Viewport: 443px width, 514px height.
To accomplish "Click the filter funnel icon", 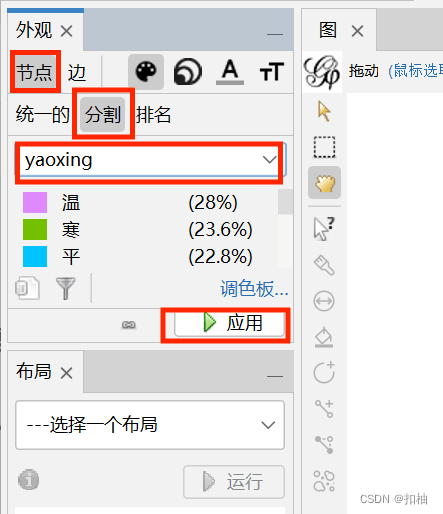I will (66, 288).
